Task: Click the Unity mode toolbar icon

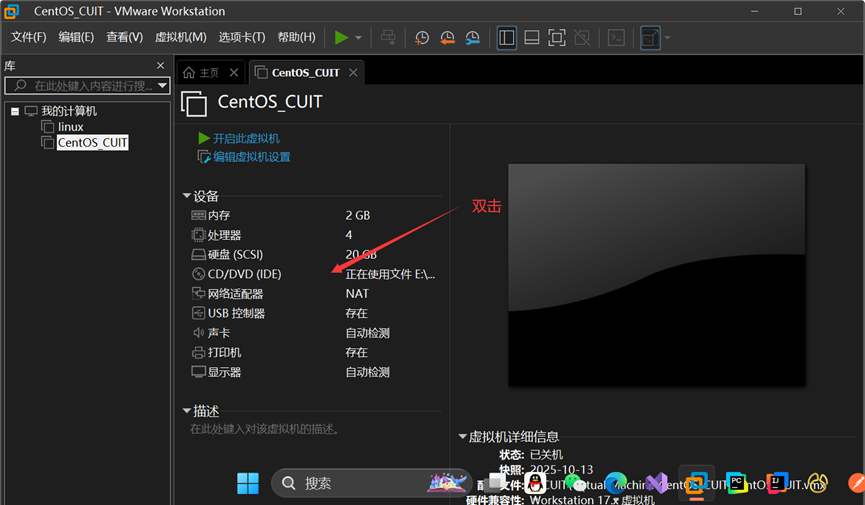Action: coord(582,38)
